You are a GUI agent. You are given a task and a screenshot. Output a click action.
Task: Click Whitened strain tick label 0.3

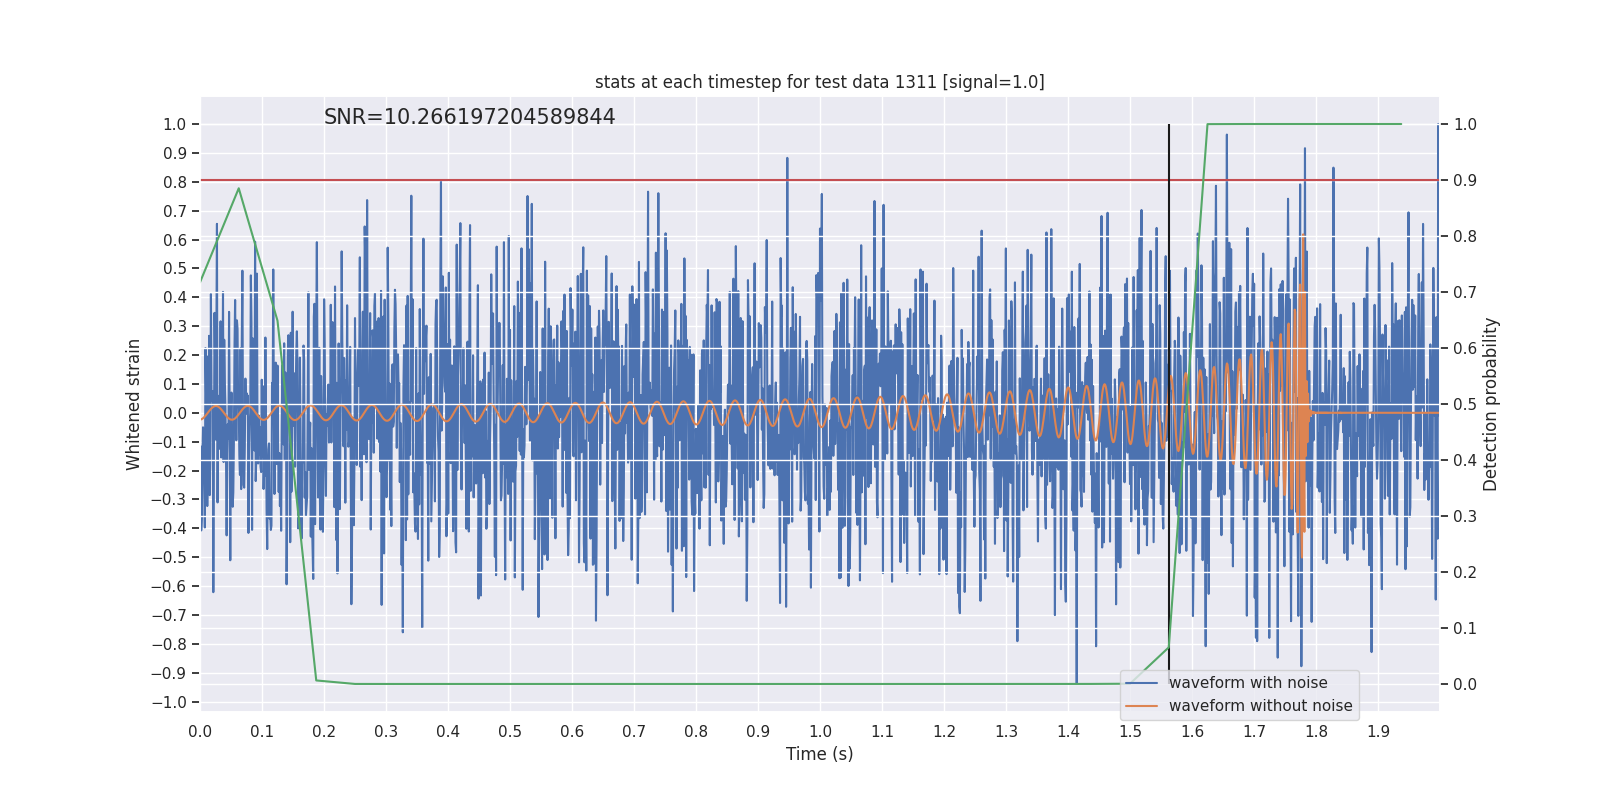point(175,327)
